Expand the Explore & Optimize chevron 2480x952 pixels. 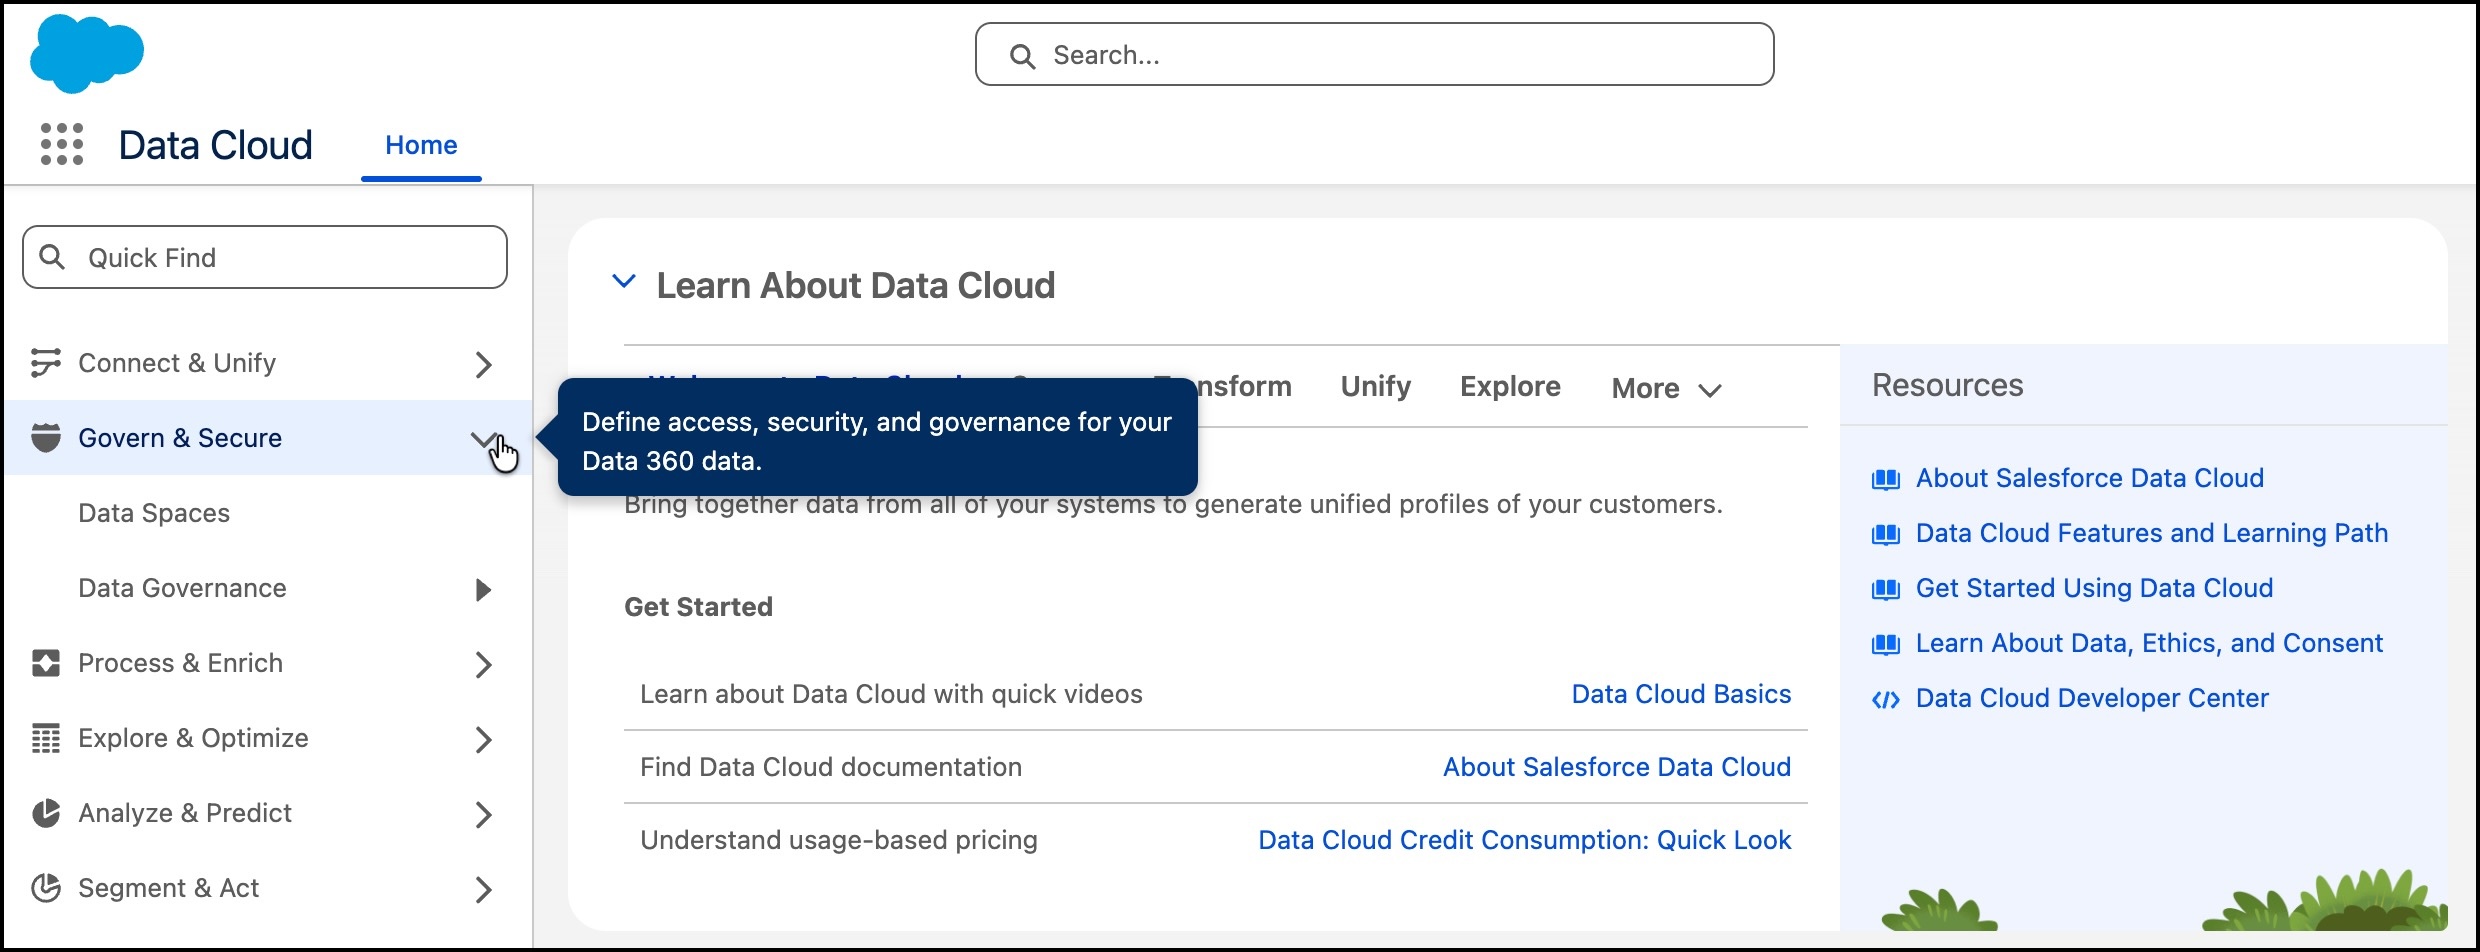(484, 739)
